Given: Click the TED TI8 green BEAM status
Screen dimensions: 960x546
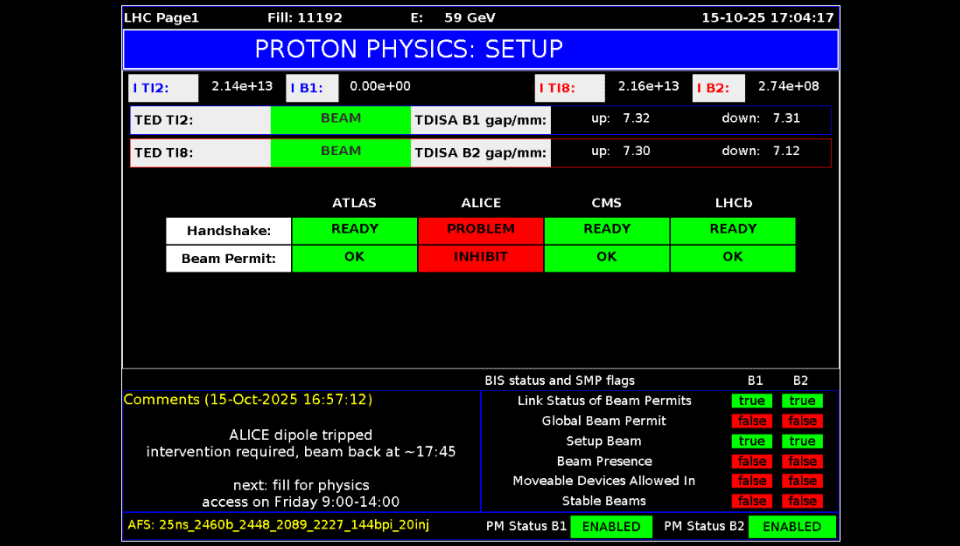Looking at the screenshot, I should coord(341,152).
